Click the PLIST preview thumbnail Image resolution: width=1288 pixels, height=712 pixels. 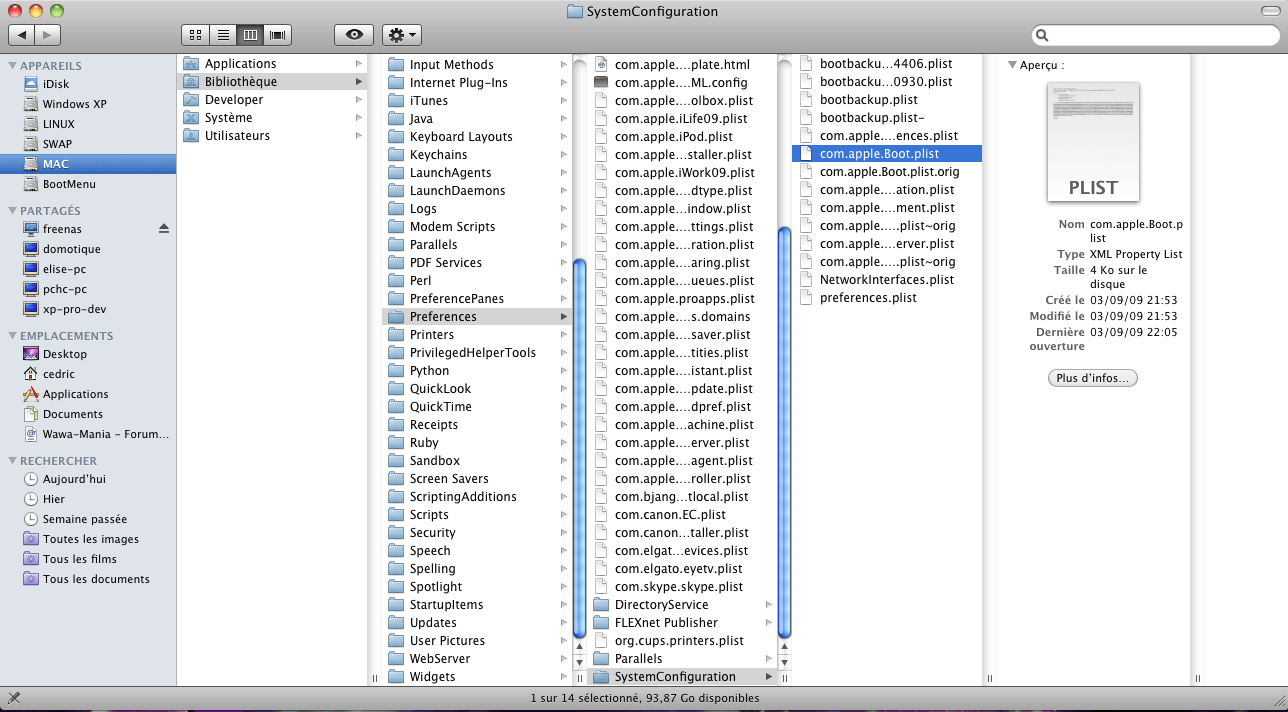[x=1093, y=142]
